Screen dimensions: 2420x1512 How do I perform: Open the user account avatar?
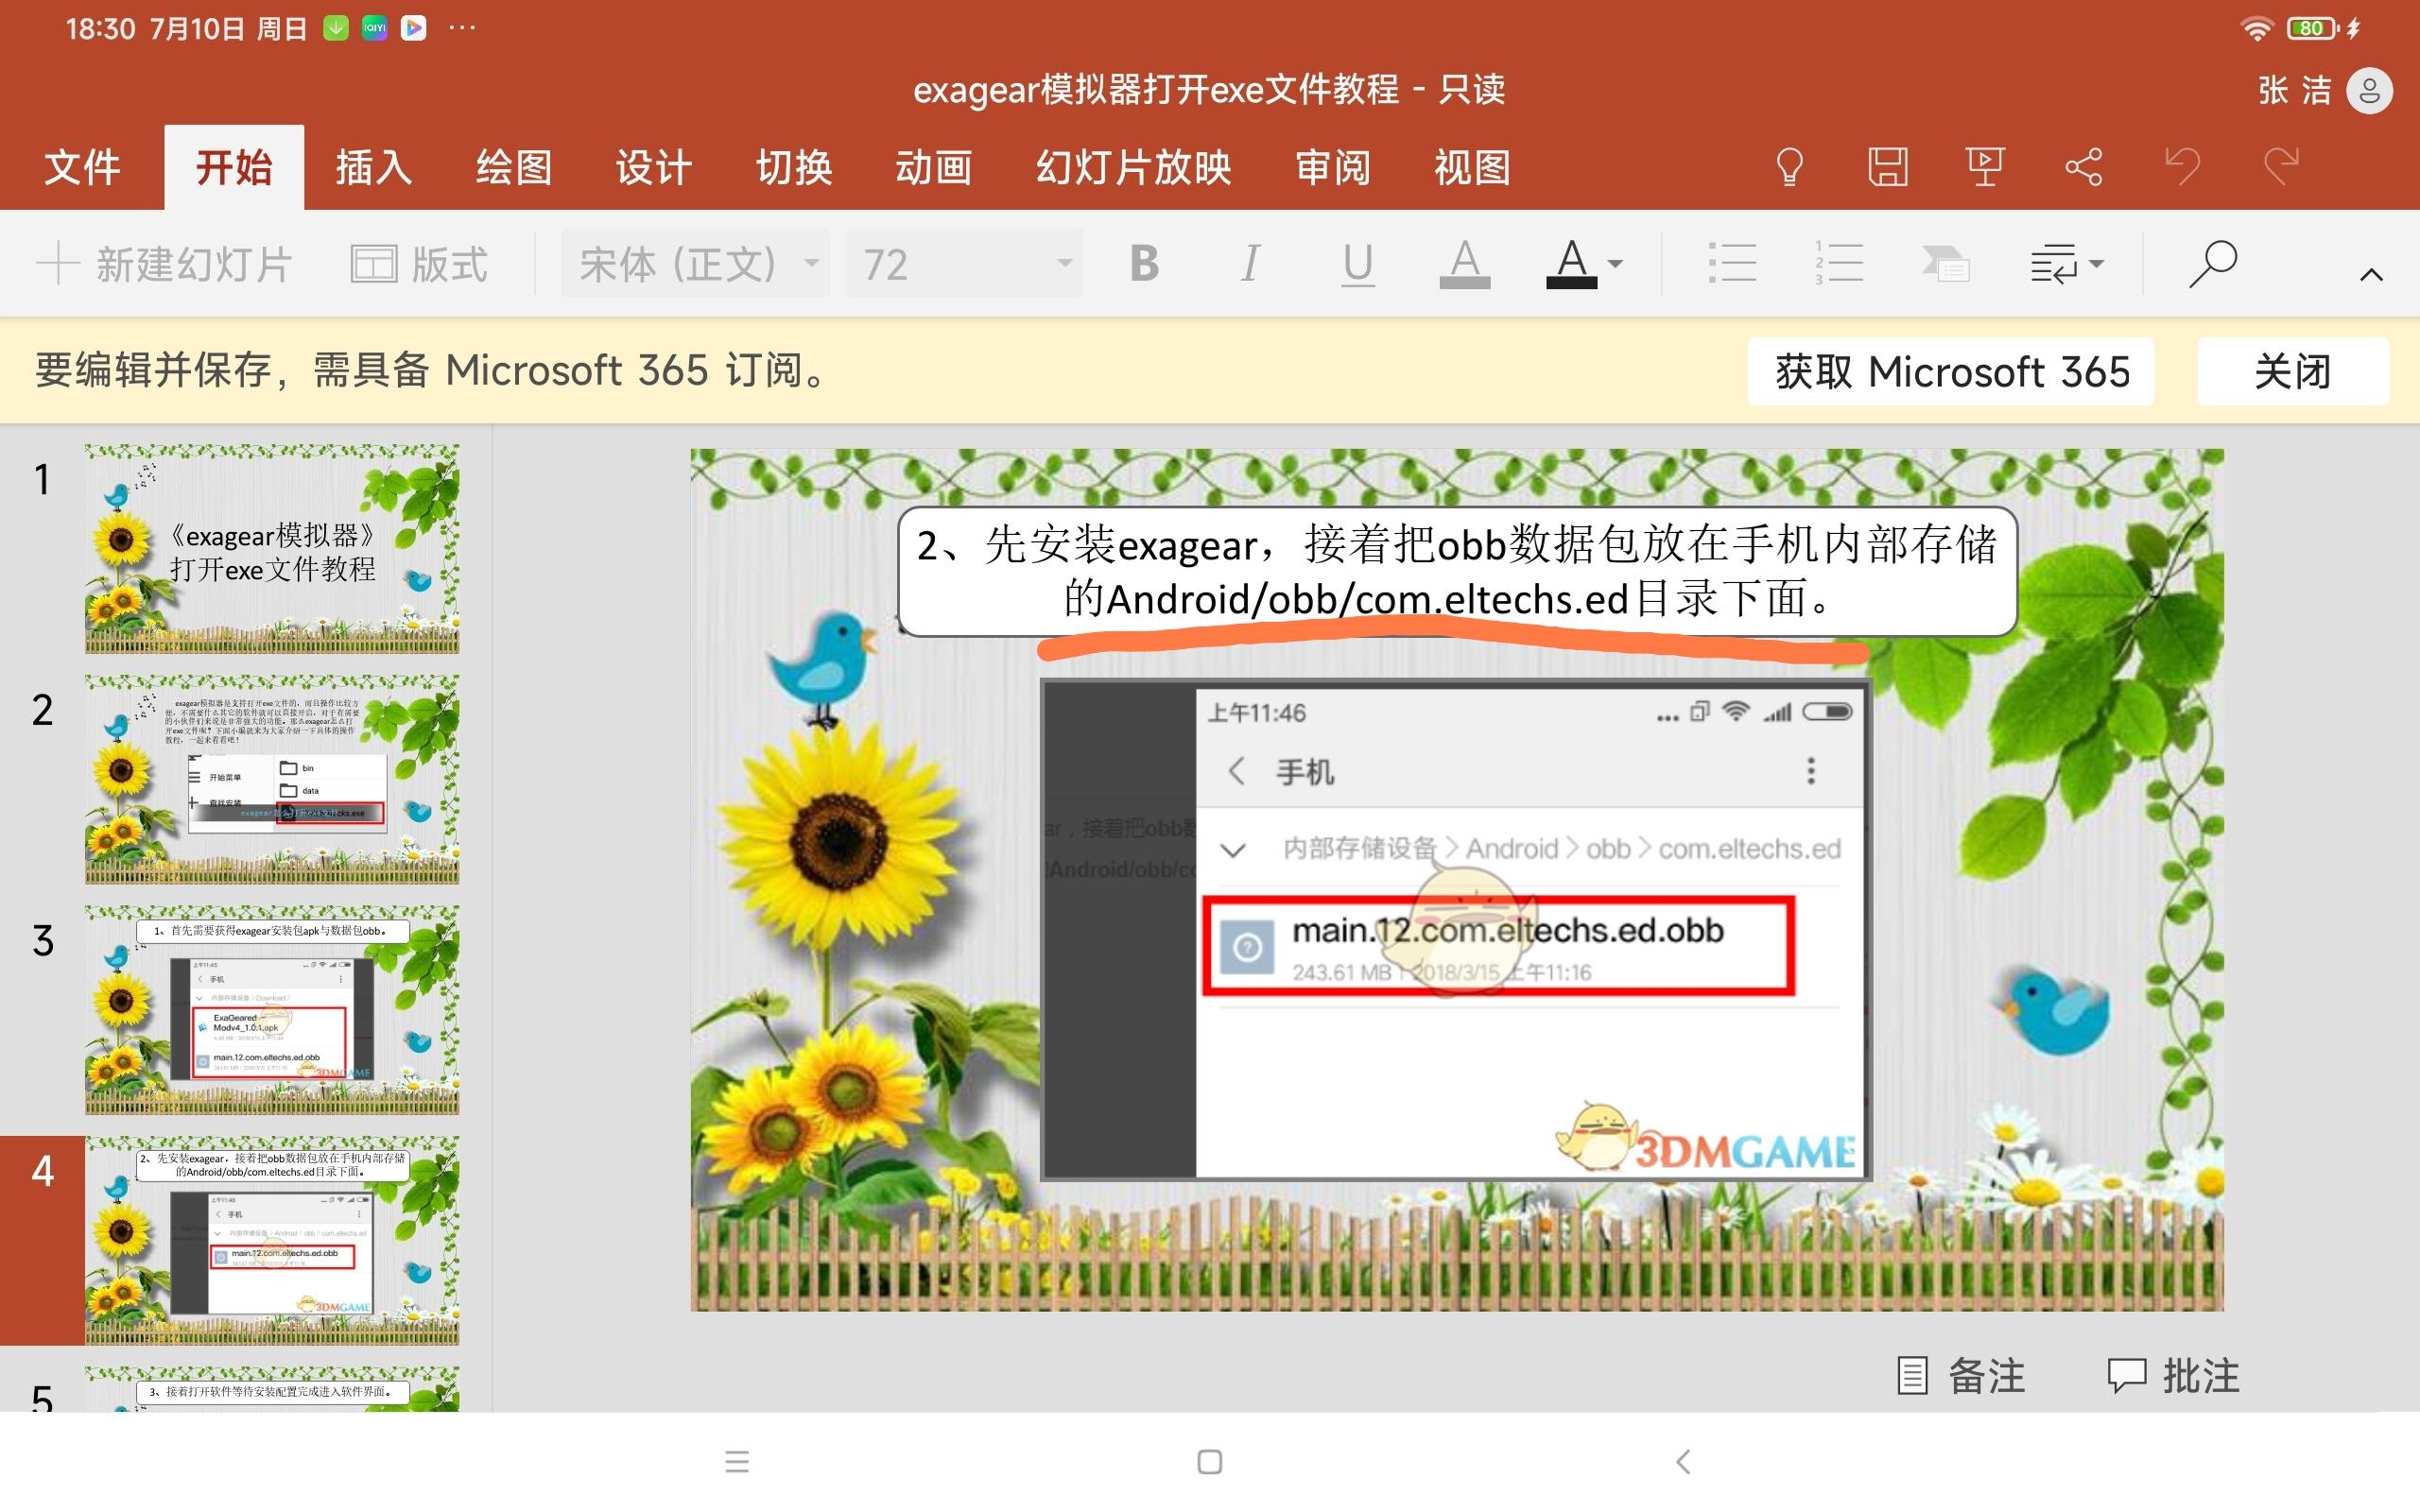2369,91
